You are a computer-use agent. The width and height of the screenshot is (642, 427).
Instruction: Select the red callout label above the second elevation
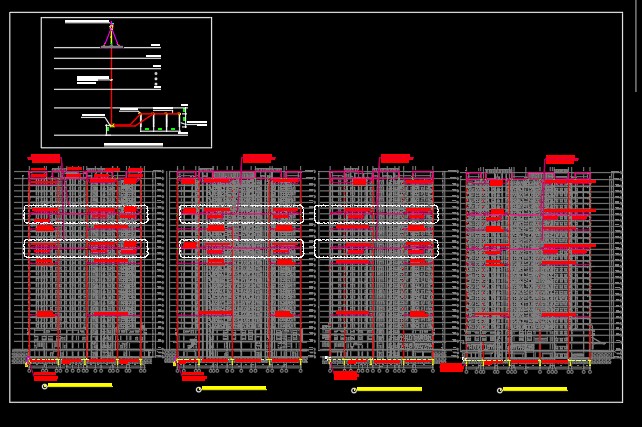coord(258,158)
